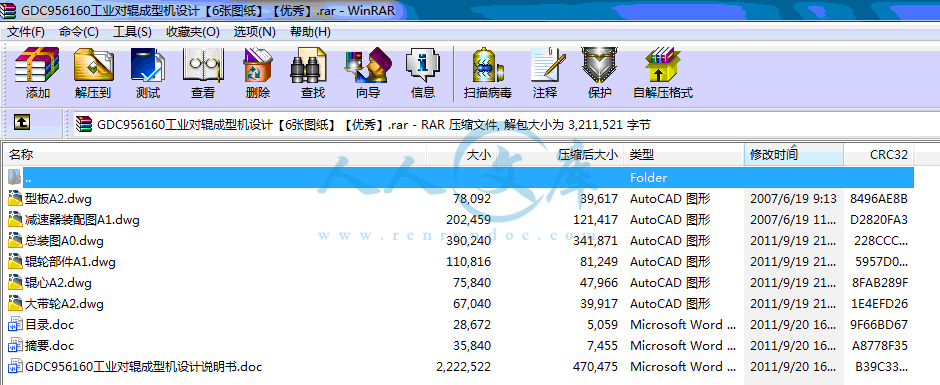Open the 收藏夹(O) menu
The image size is (940, 385).
click(x=193, y=32)
